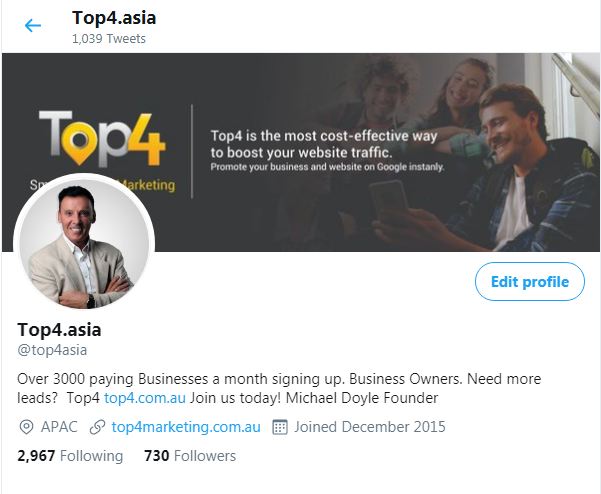Click the back arrow icon

[x=33, y=26]
